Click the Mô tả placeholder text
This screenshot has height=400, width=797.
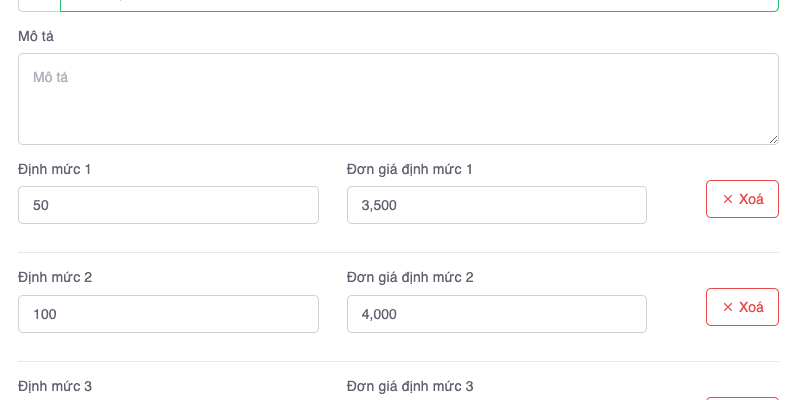(x=50, y=77)
